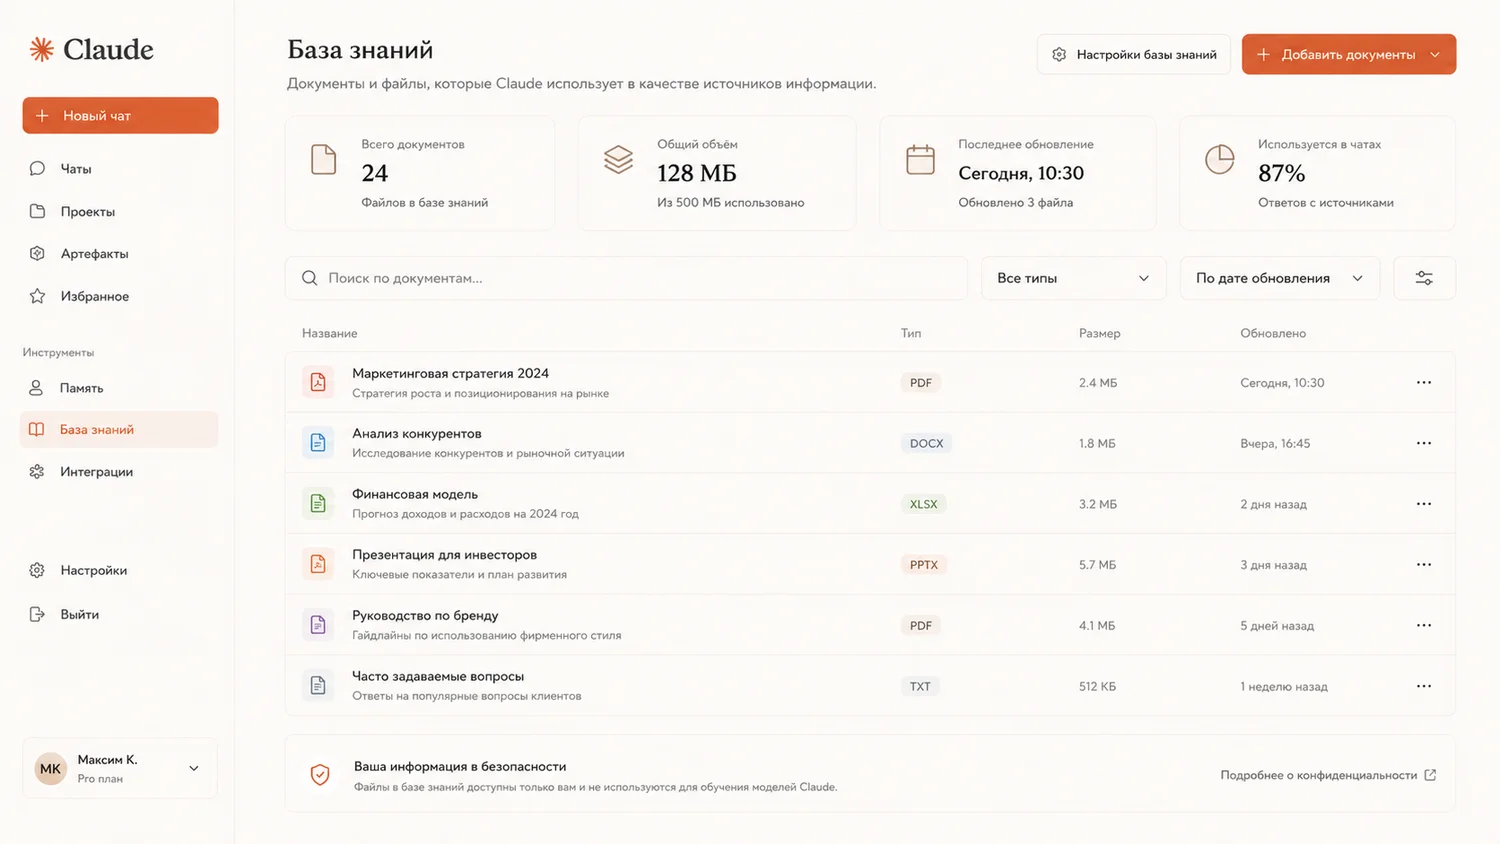
Task: Open three-dot menu for Анализ конкурентов
Action: point(1424,443)
